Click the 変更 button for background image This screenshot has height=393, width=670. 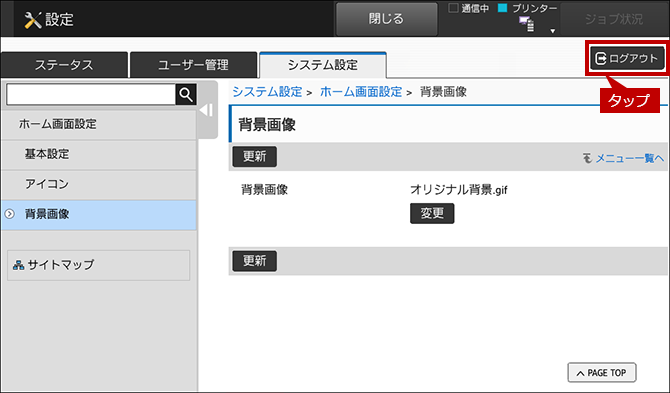pos(432,213)
